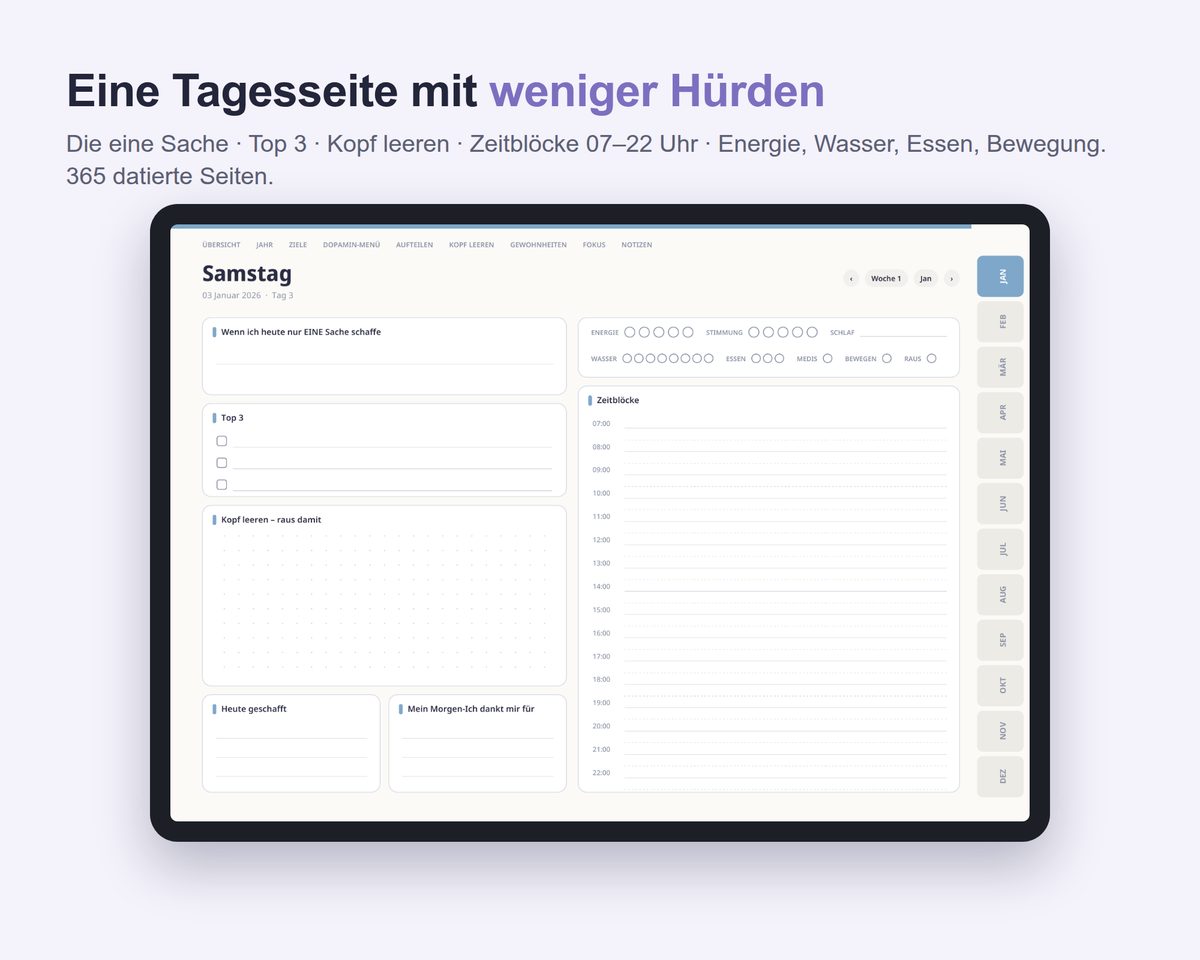Click the first Heute geschafft line
Image resolution: width=1200 pixels, height=960 pixels.
pyautogui.click(x=292, y=738)
